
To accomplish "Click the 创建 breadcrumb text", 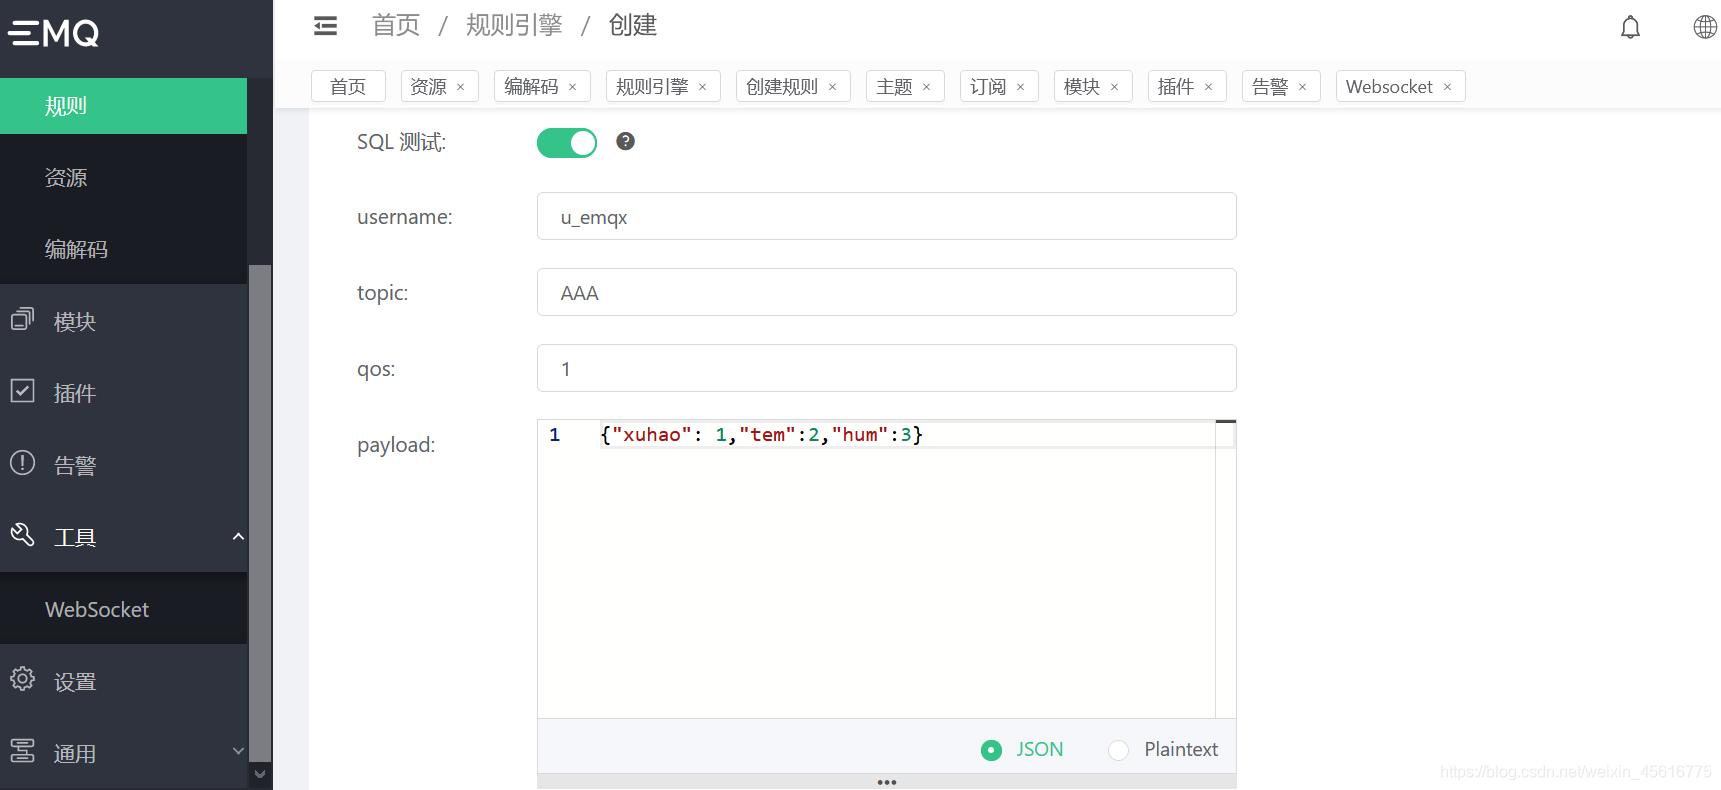I will [x=633, y=25].
